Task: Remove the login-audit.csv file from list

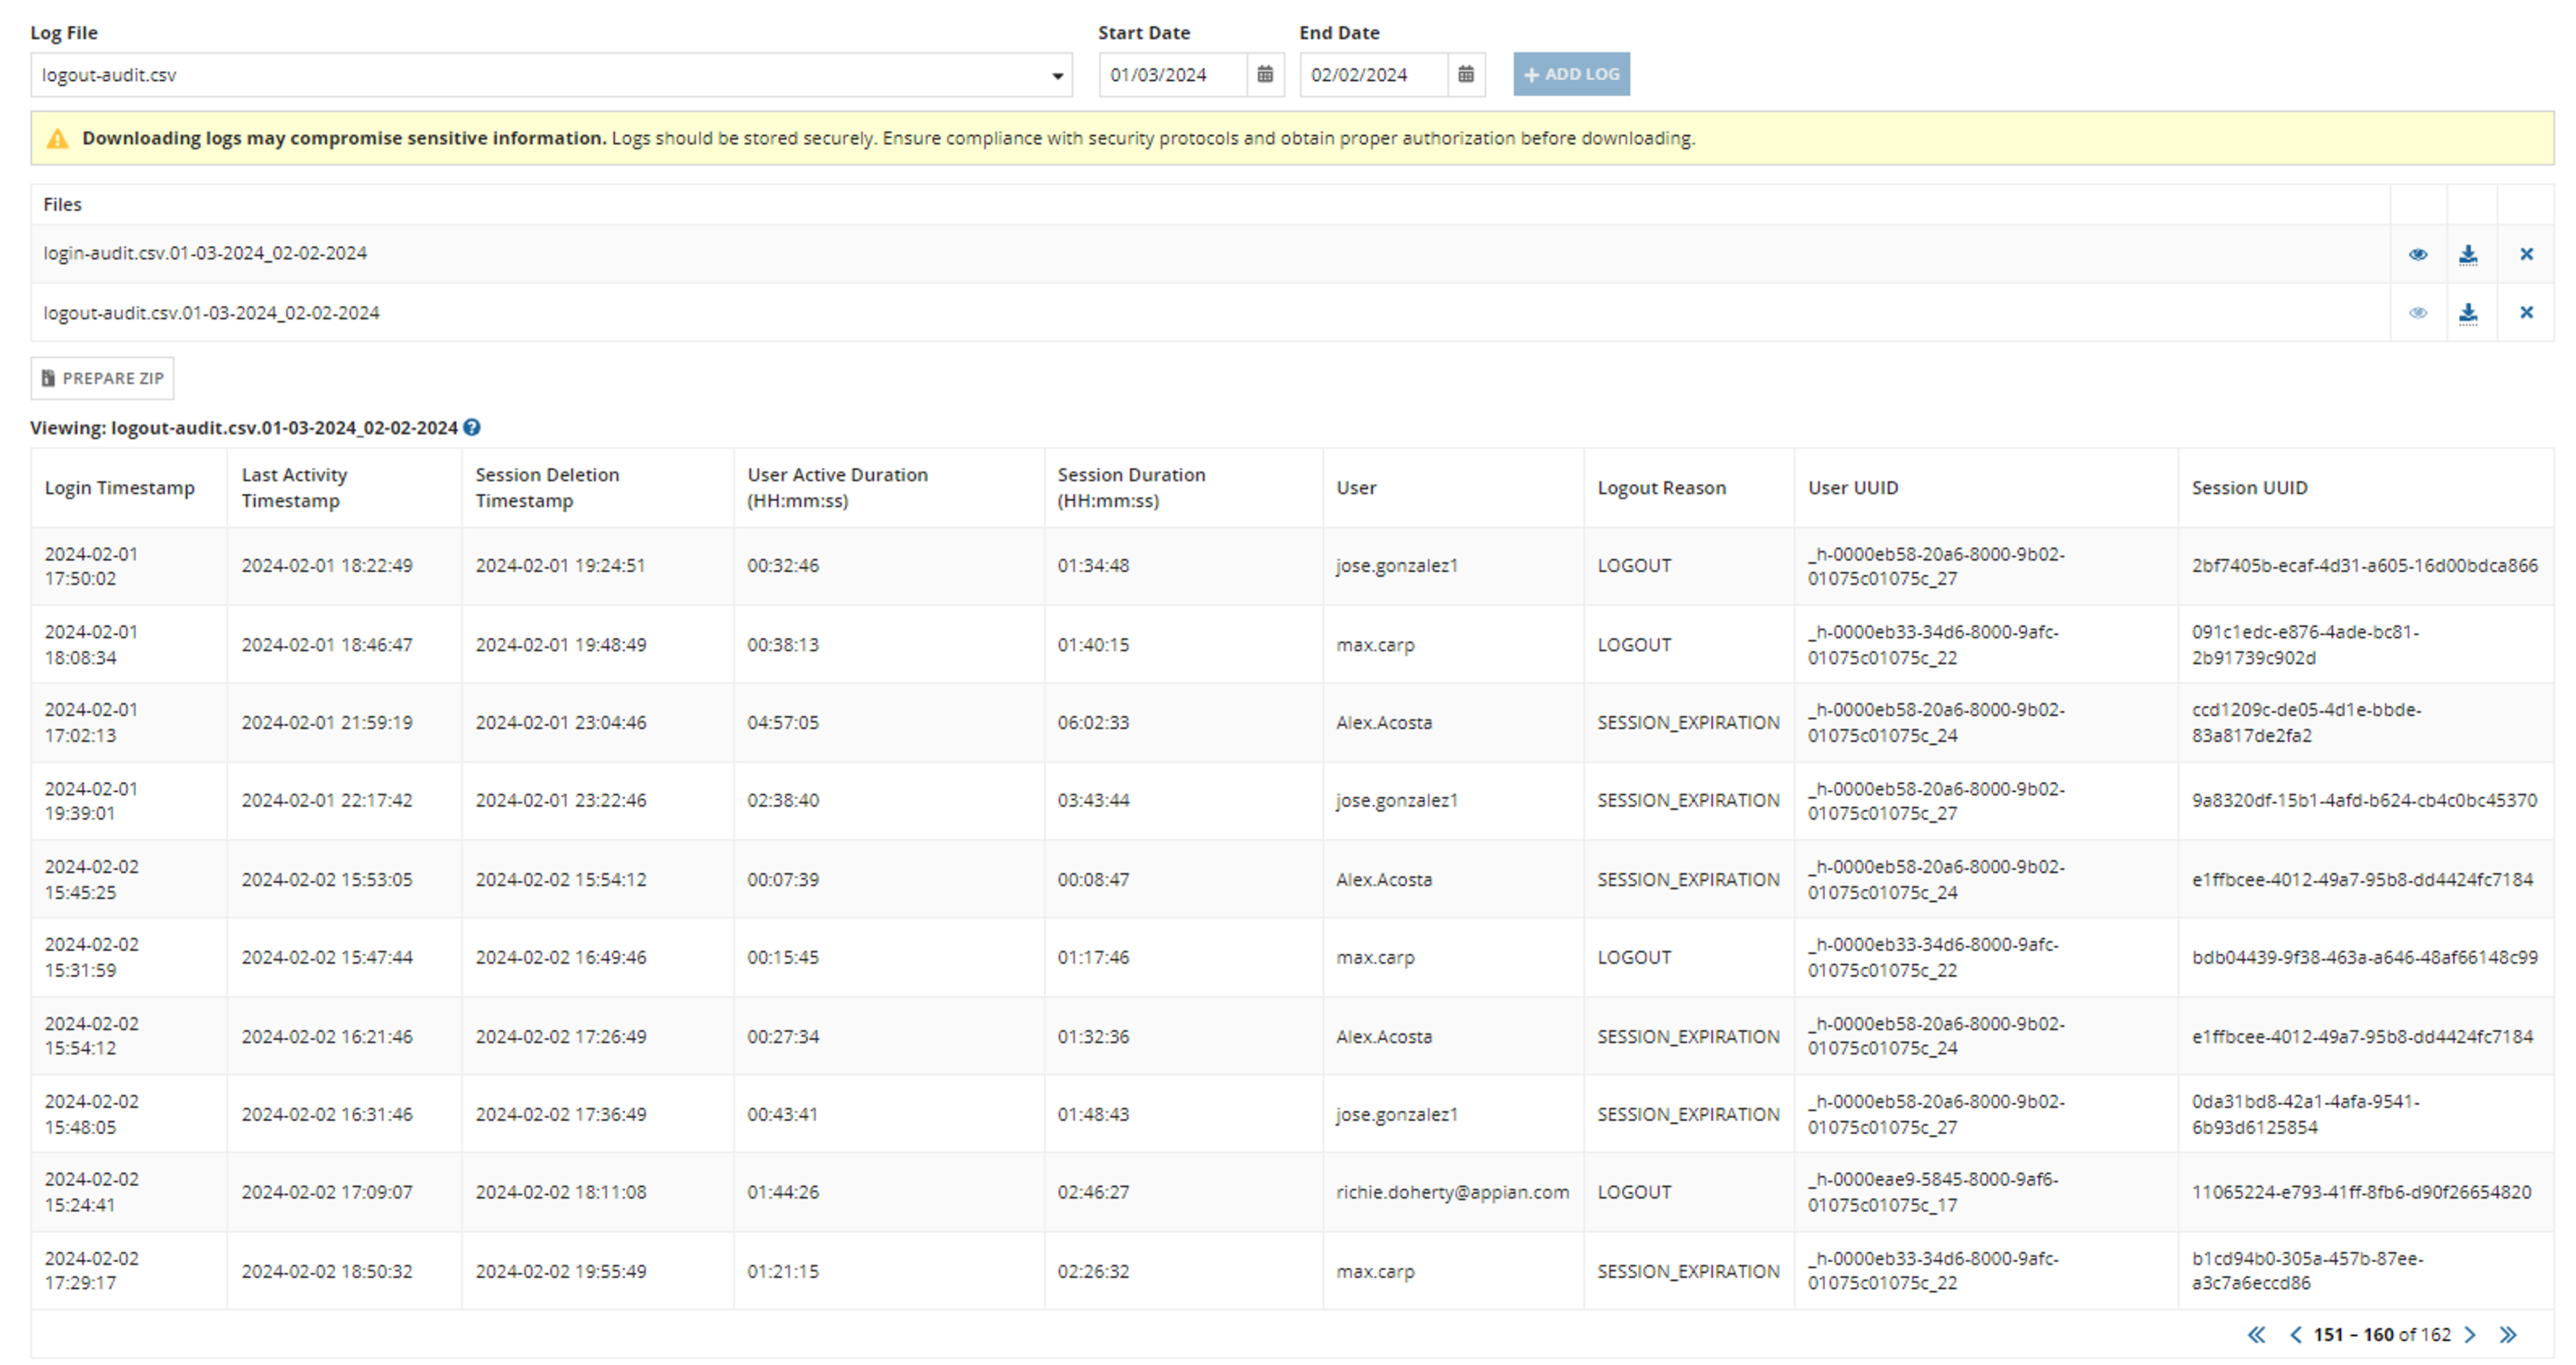Action: (x=2526, y=254)
